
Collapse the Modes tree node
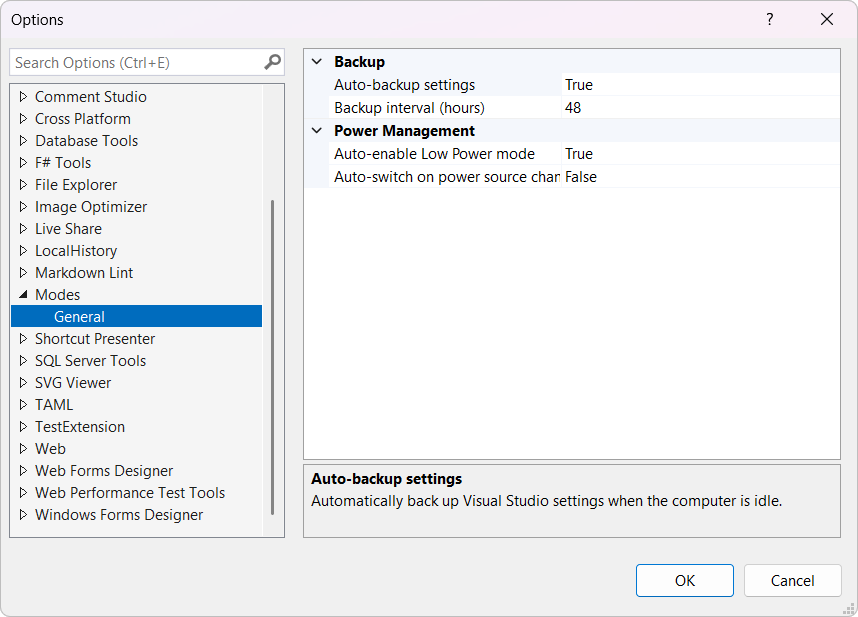point(23,295)
